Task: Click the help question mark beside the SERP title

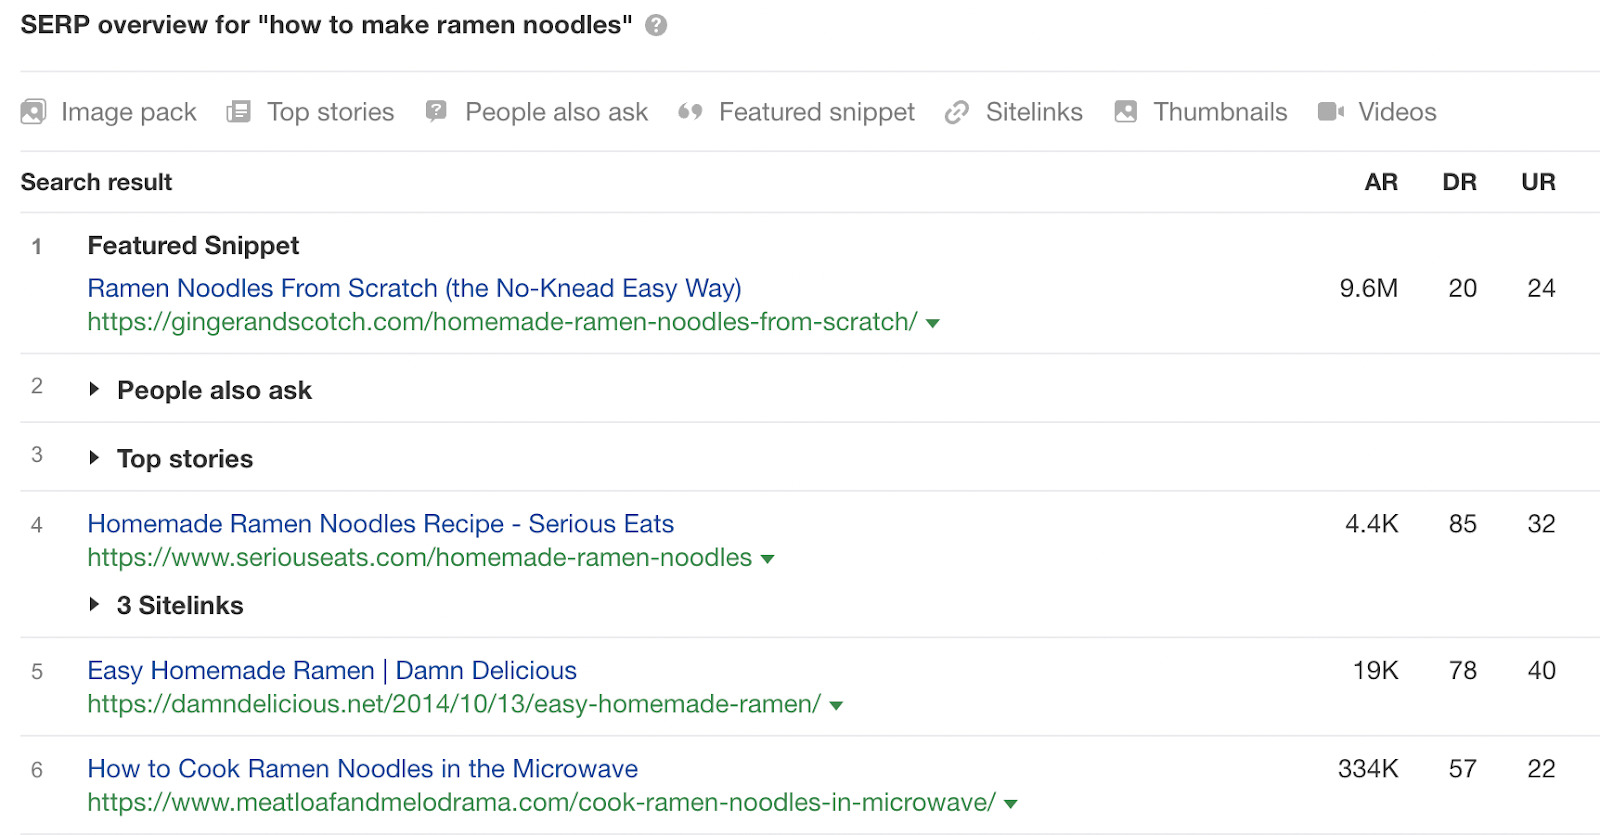Action: [658, 25]
